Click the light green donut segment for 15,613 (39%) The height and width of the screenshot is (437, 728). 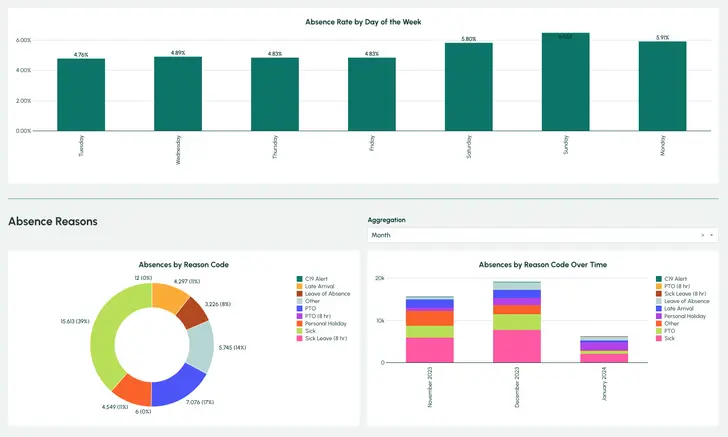click(x=104, y=332)
